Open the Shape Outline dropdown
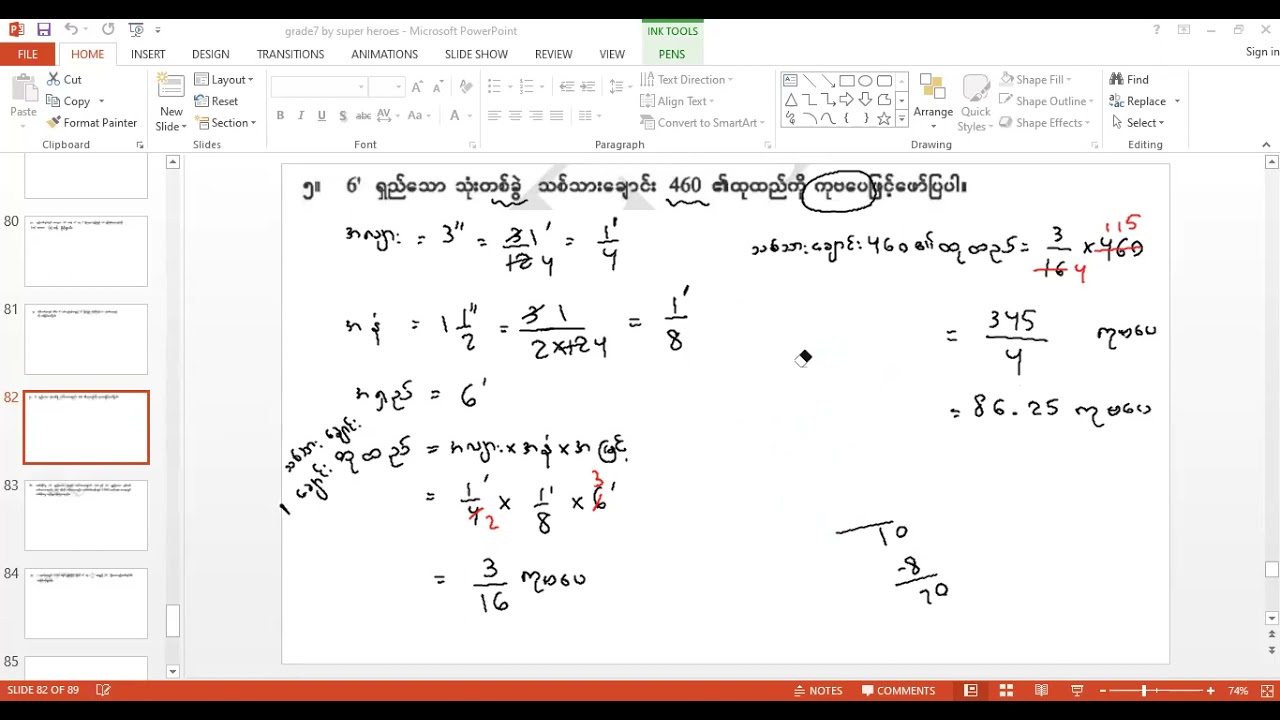This screenshot has height=720, width=1280. pyautogui.click(x=1046, y=101)
